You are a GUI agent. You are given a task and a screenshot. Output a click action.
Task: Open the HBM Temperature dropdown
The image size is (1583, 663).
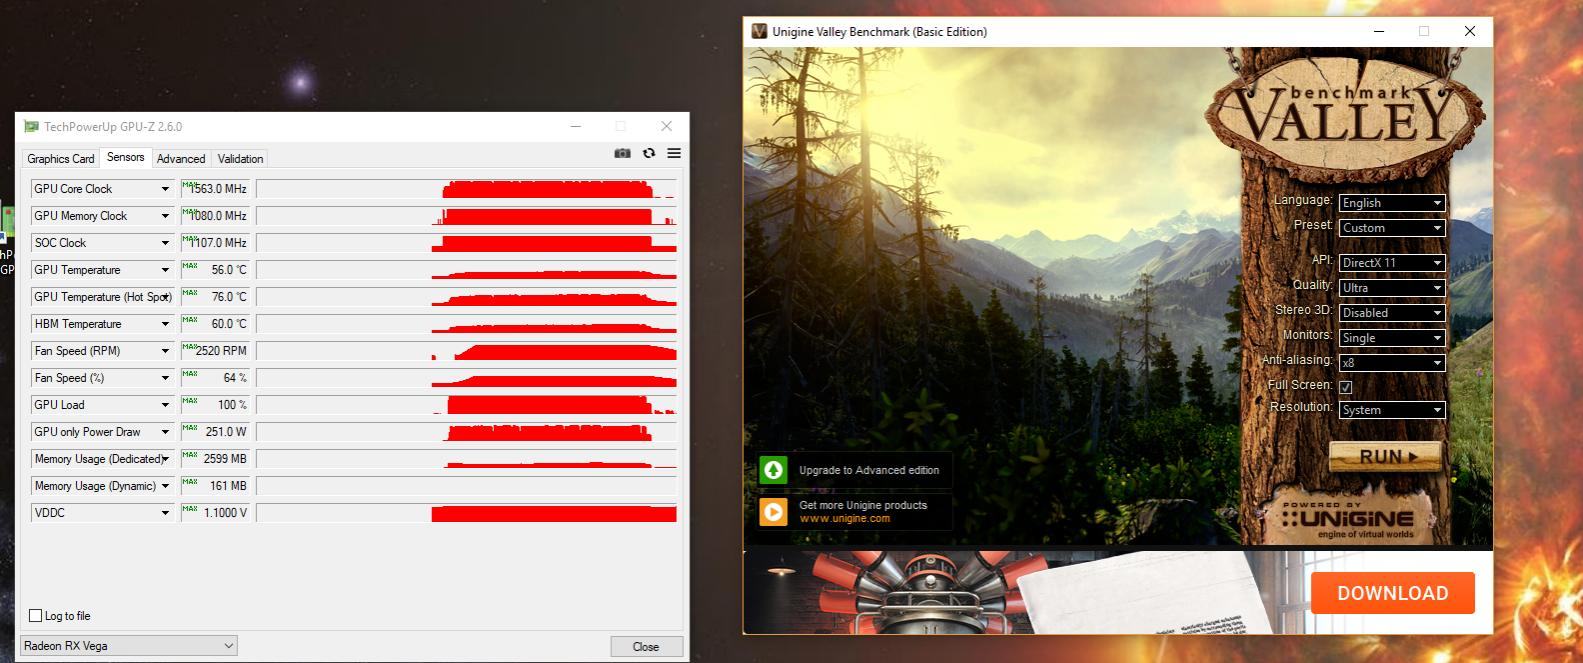coord(165,324)
